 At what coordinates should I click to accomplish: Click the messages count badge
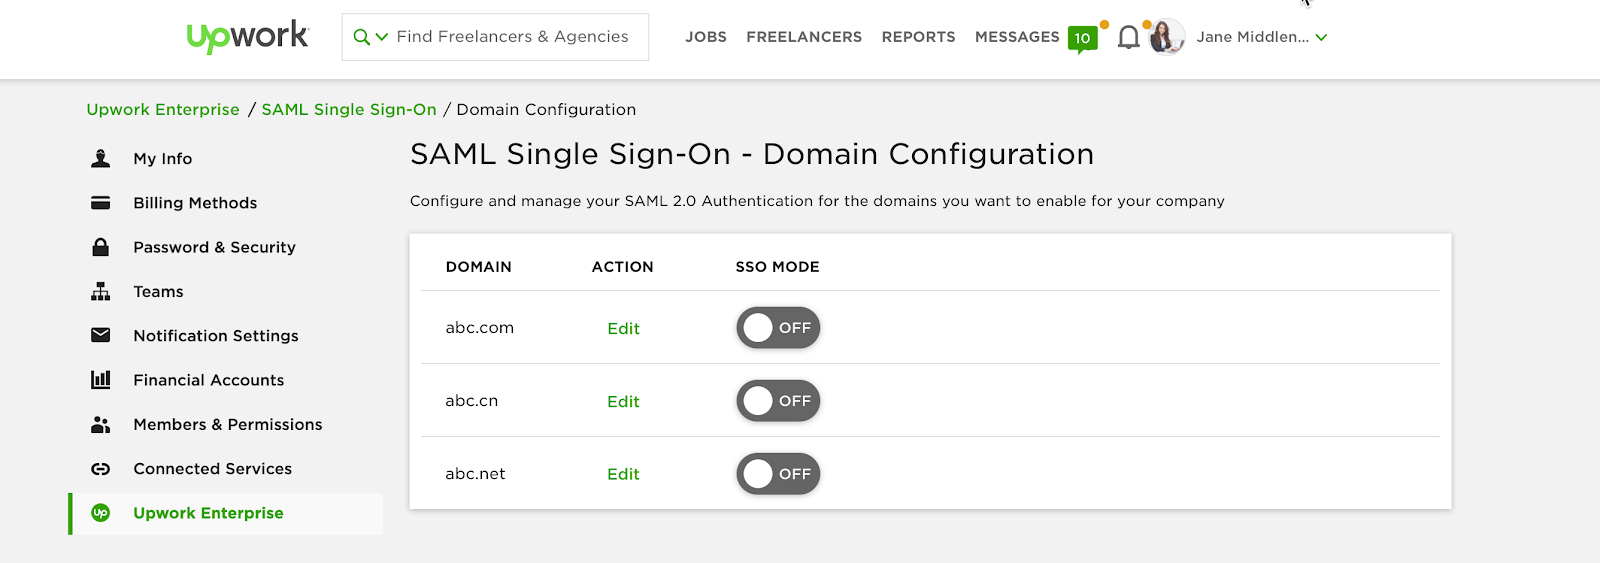click(x=1082, y=38)
